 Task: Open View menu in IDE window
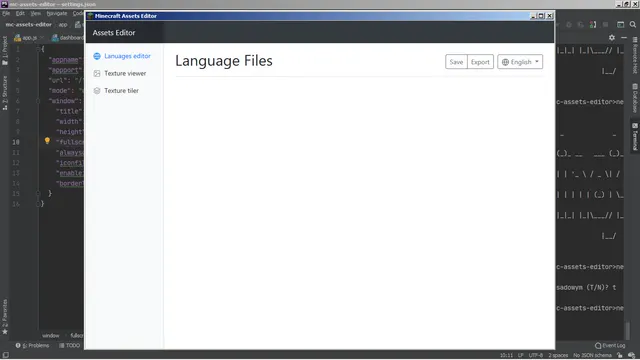(x=36, y=13)
